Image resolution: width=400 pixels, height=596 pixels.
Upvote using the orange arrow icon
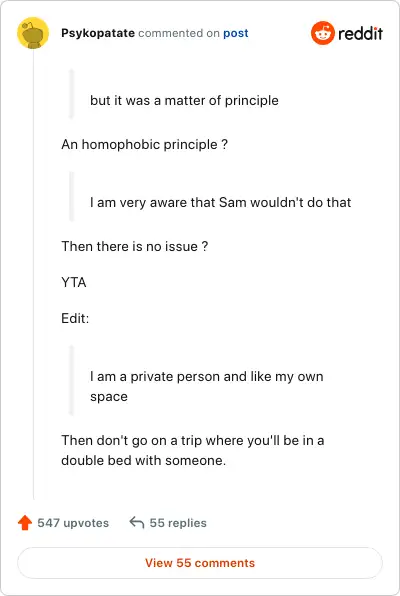point(25,523)
